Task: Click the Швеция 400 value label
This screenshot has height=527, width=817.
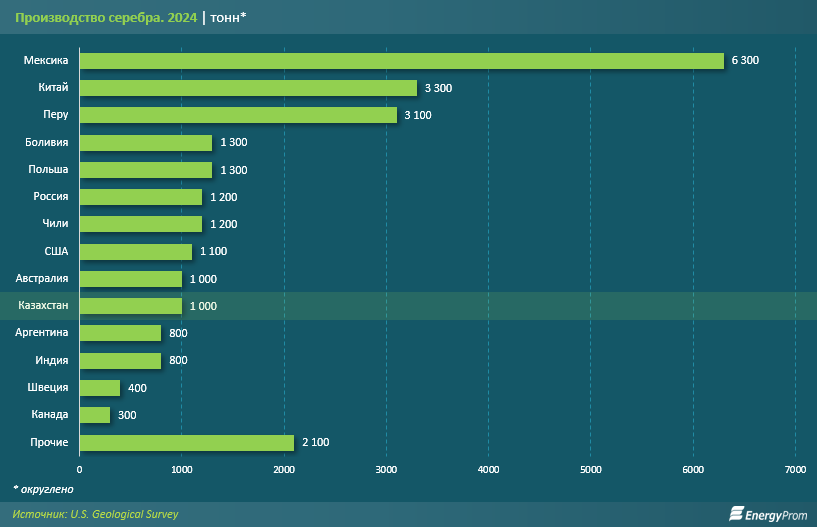Action: pyautogui.click(x=137, y=388)
